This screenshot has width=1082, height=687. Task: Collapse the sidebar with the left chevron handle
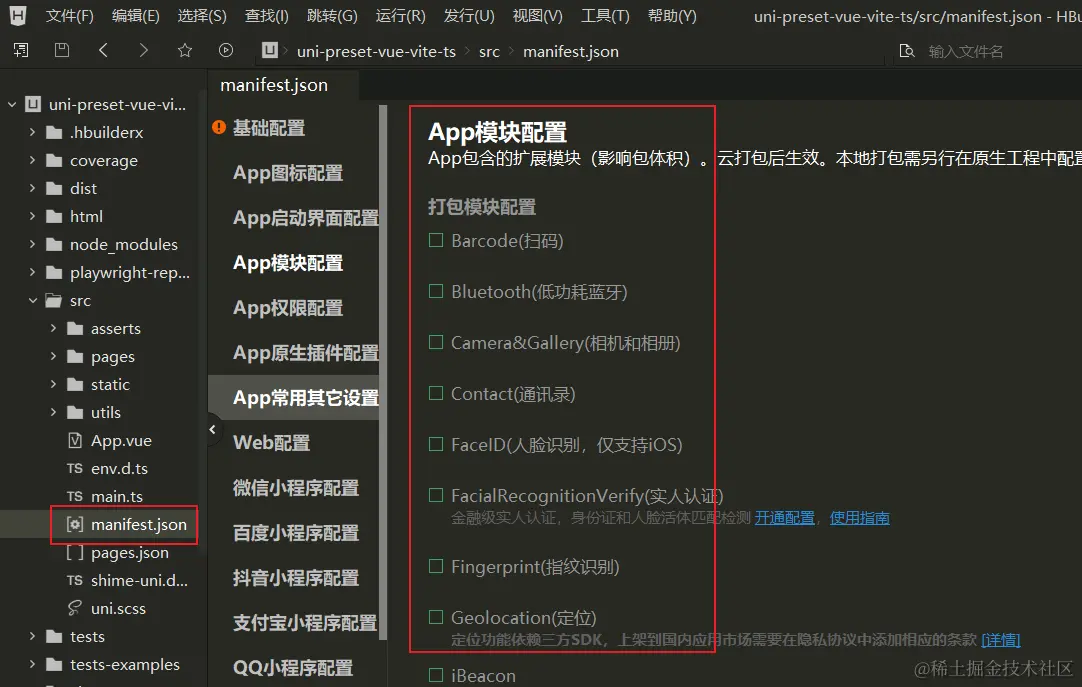click(x=213, y=429)
